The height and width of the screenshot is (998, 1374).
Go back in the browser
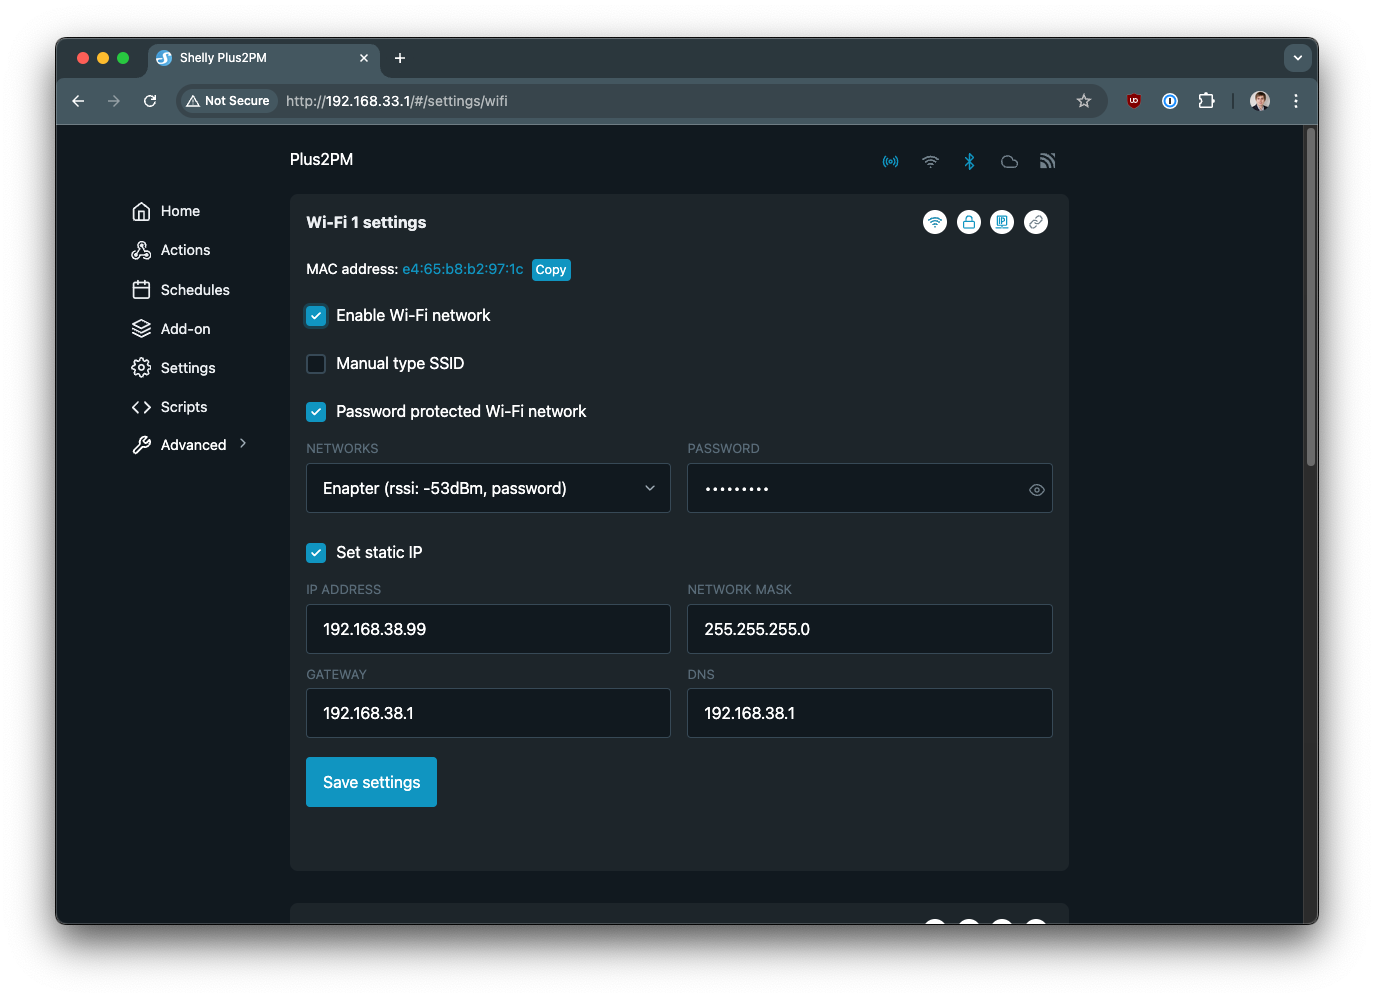point(78,101)
